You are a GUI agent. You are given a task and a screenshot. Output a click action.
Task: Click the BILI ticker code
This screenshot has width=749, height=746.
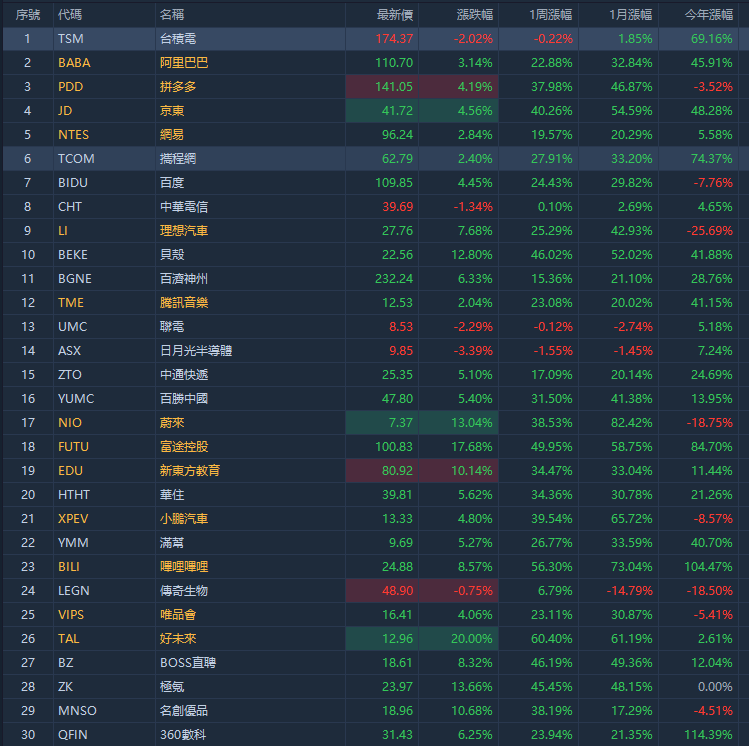(69, 566)
